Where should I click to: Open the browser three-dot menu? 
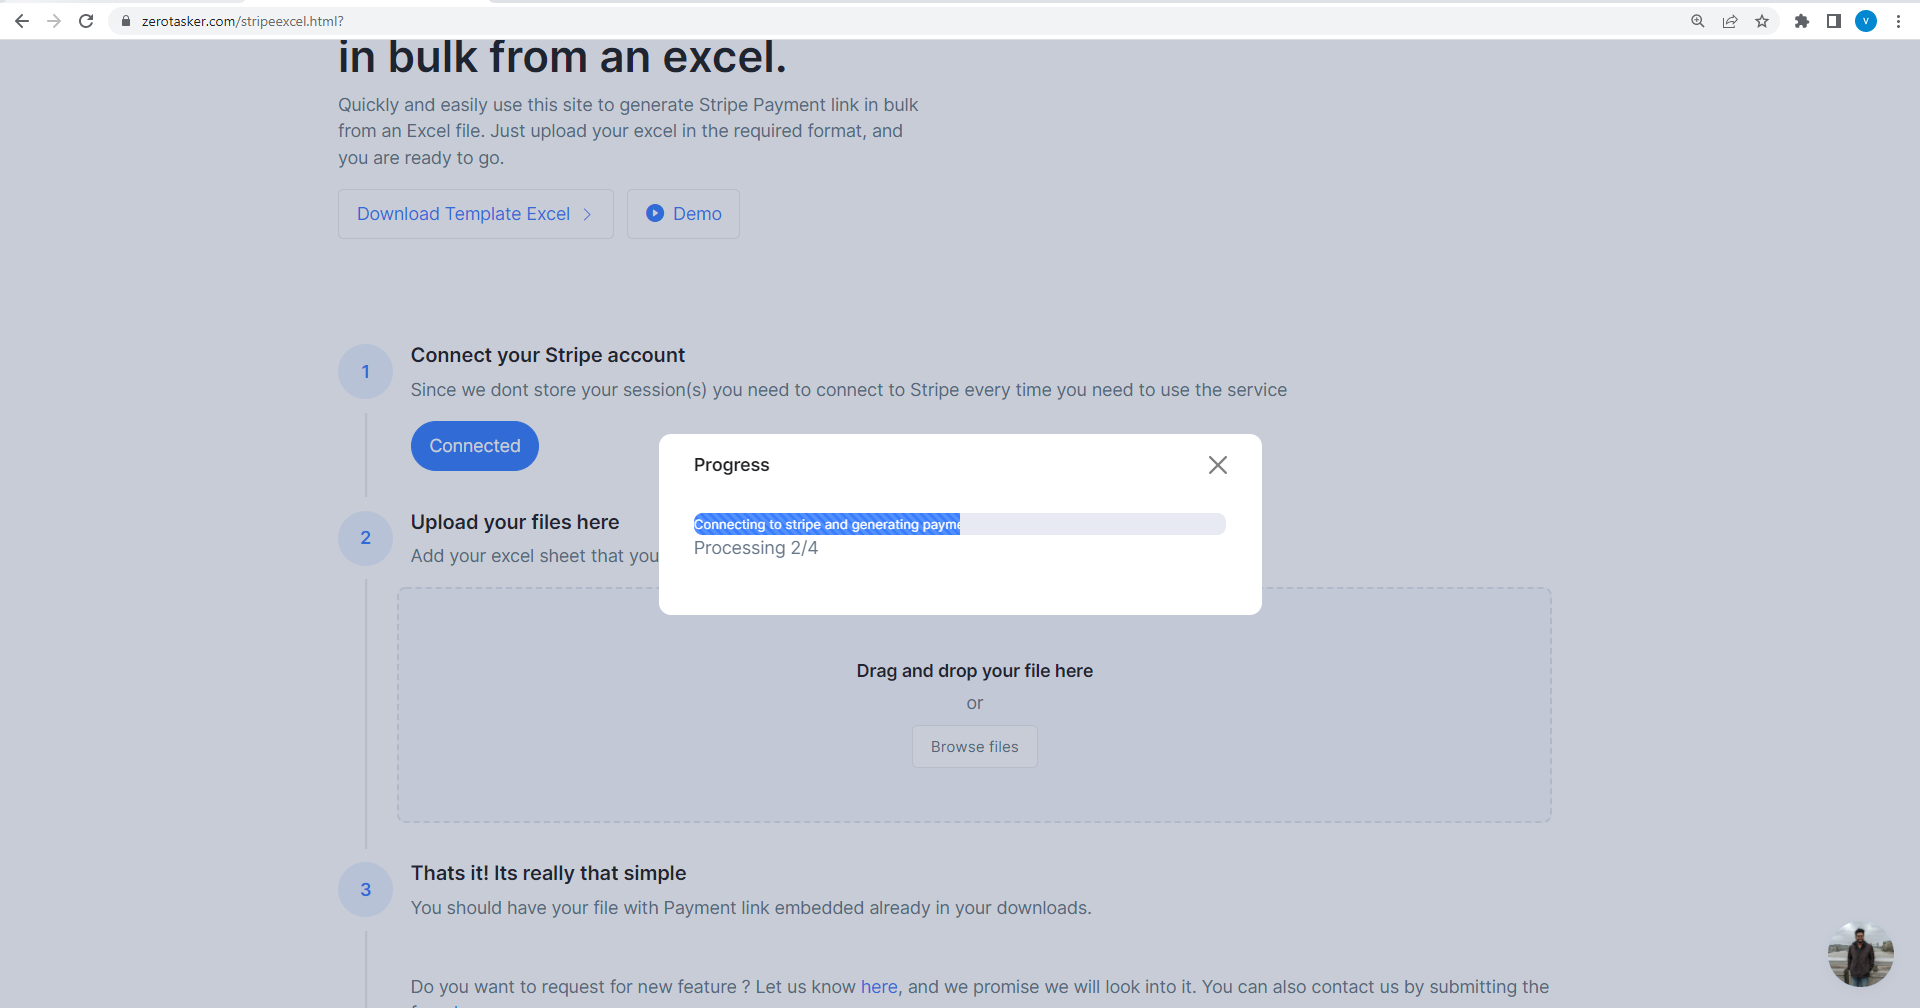pos(1899,20)
